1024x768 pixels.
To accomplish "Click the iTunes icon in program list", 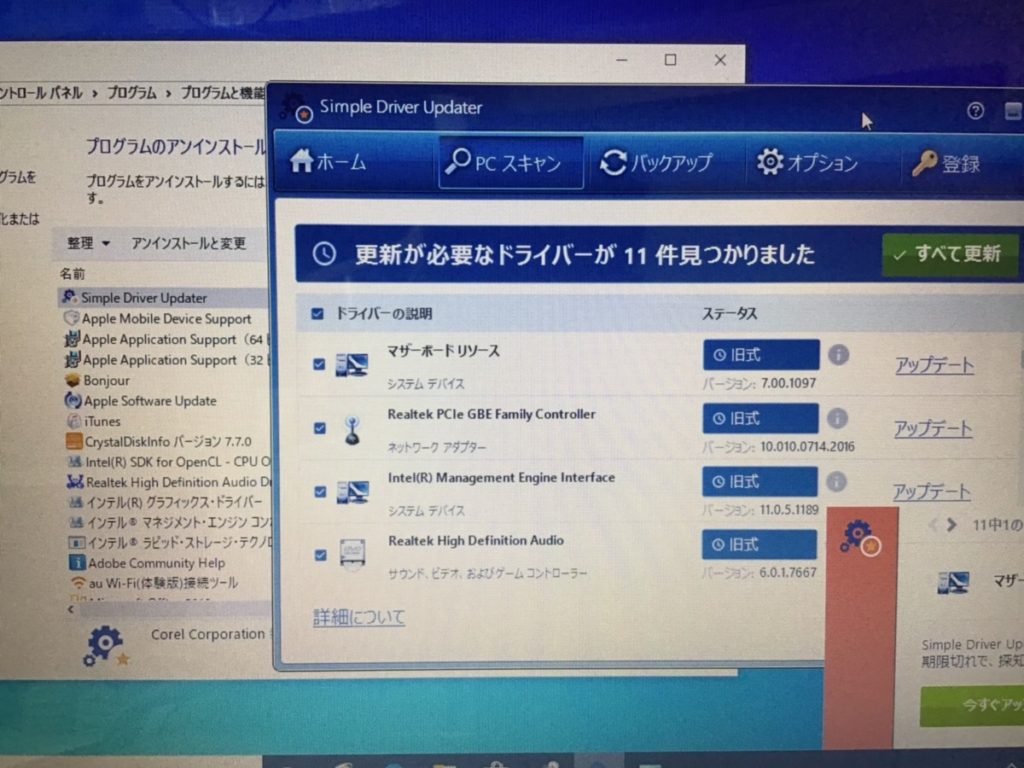I will [x=73, y=421].
